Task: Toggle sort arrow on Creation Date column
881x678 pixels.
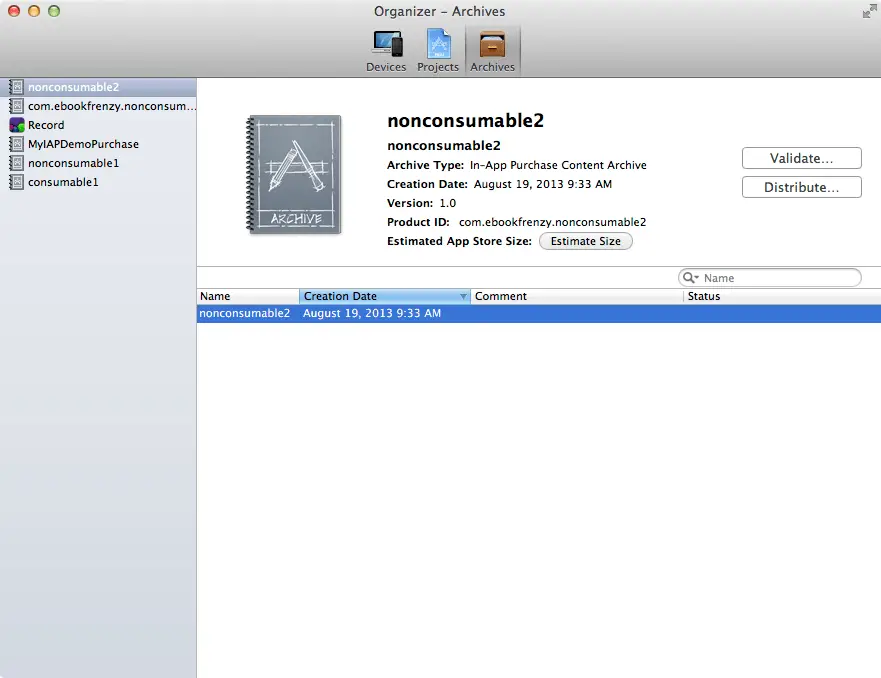Action: pyautogui.click(x=463, y=297)
